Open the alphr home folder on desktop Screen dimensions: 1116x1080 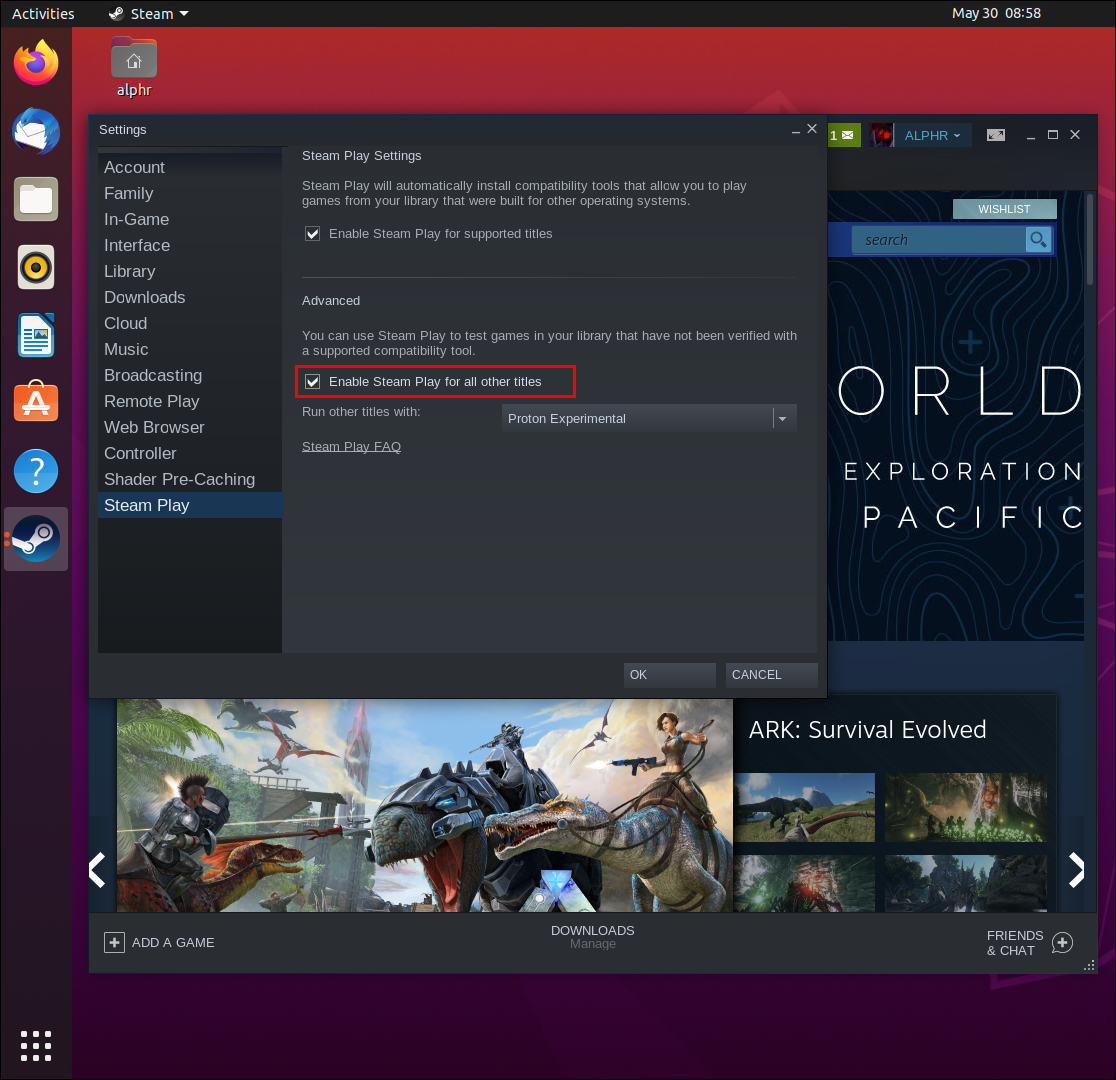click(x=134, y=68)
